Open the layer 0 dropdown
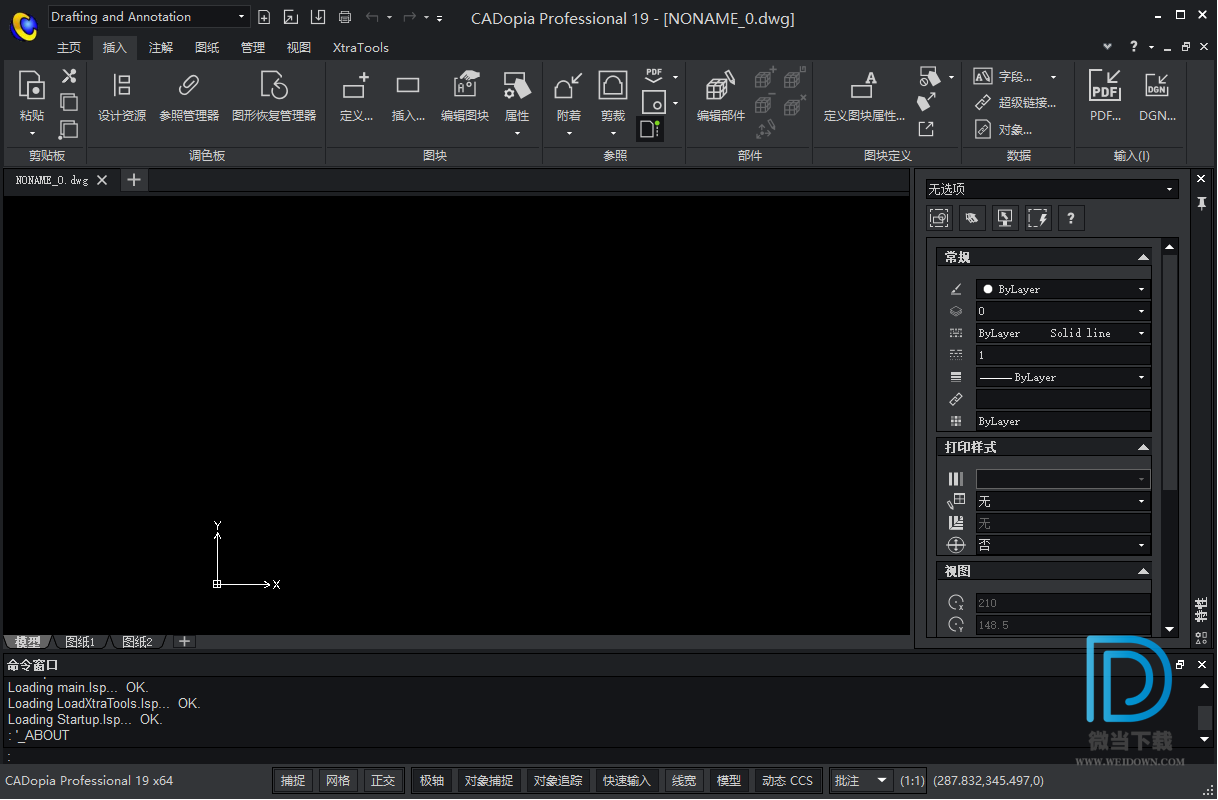The image size is (1218, 800). pos(1063,311)
